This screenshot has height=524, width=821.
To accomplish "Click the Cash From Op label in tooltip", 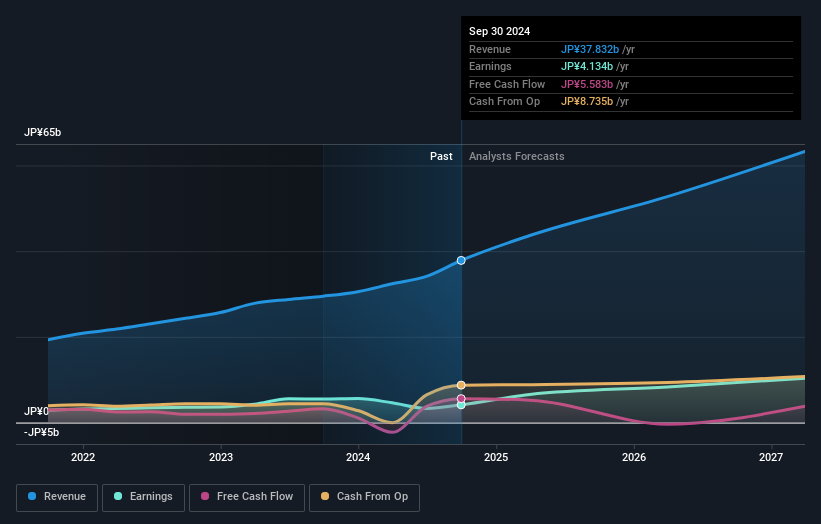I will (504, 102).
